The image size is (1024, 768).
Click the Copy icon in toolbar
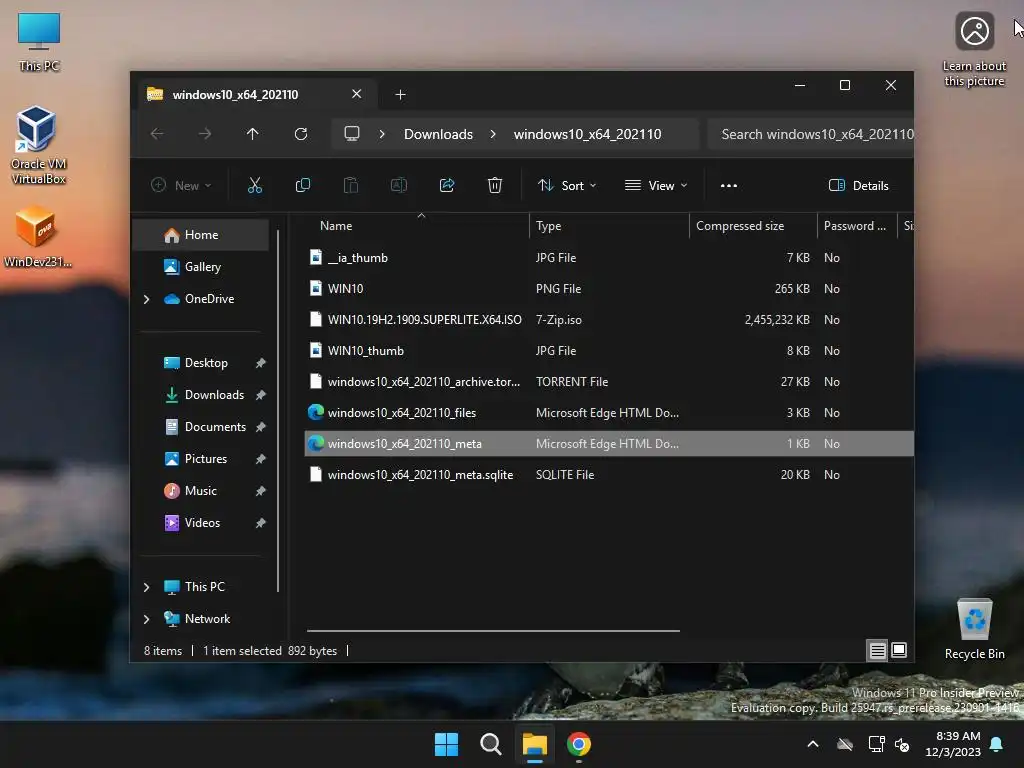[x=302, y=185]
